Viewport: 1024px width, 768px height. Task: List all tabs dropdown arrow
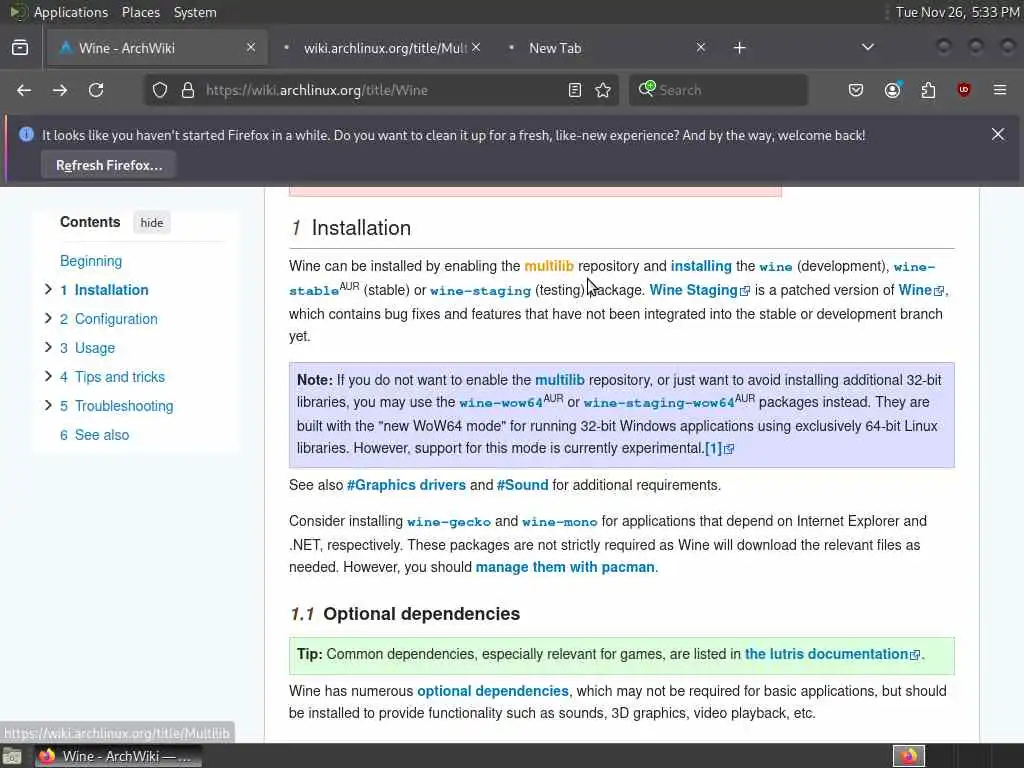pyautogui.click(x=868, y=47)
